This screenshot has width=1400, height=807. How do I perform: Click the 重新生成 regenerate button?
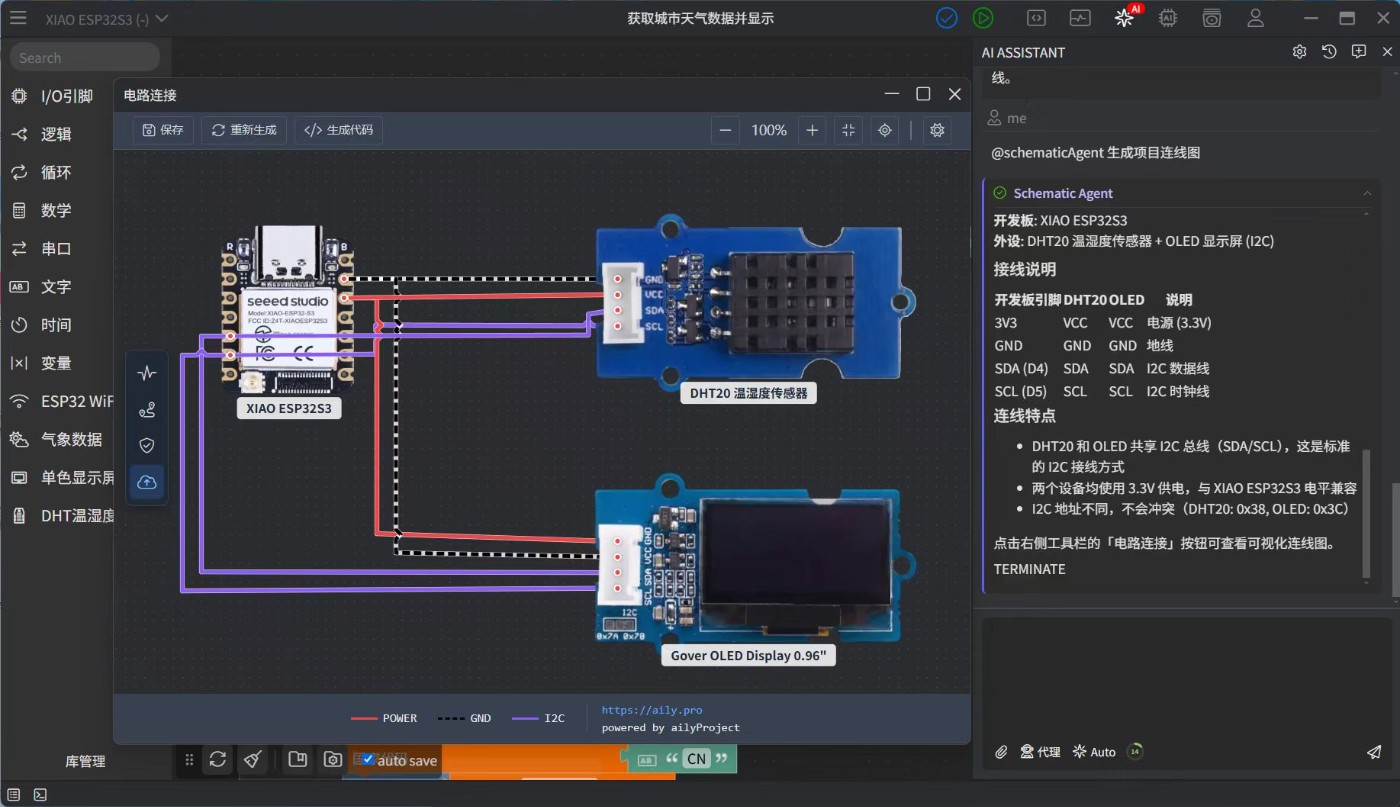click(x=244, y=130)
